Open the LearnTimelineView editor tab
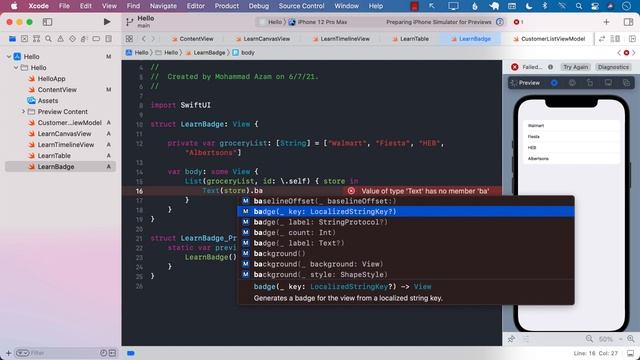The image size is (640, 360). click(341, 39)
